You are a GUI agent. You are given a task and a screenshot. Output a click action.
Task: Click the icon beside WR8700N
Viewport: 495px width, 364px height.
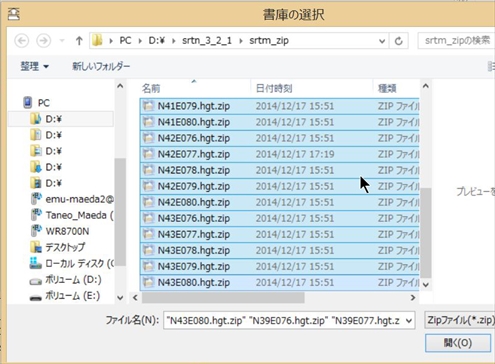tap(36, 231)
